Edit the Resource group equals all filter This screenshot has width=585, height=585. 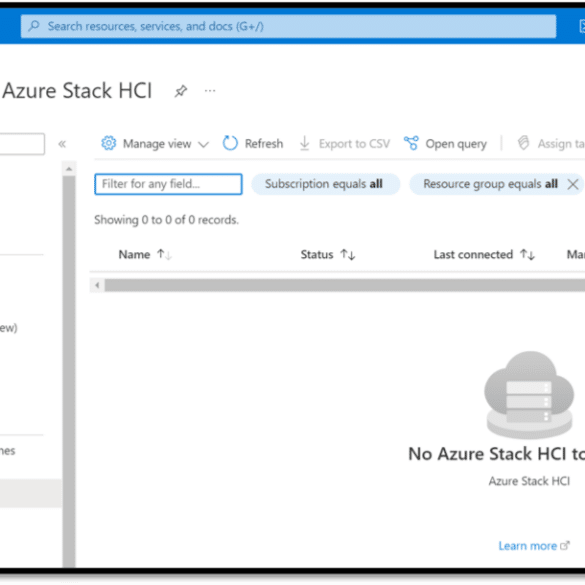click(x=490, y=184)
